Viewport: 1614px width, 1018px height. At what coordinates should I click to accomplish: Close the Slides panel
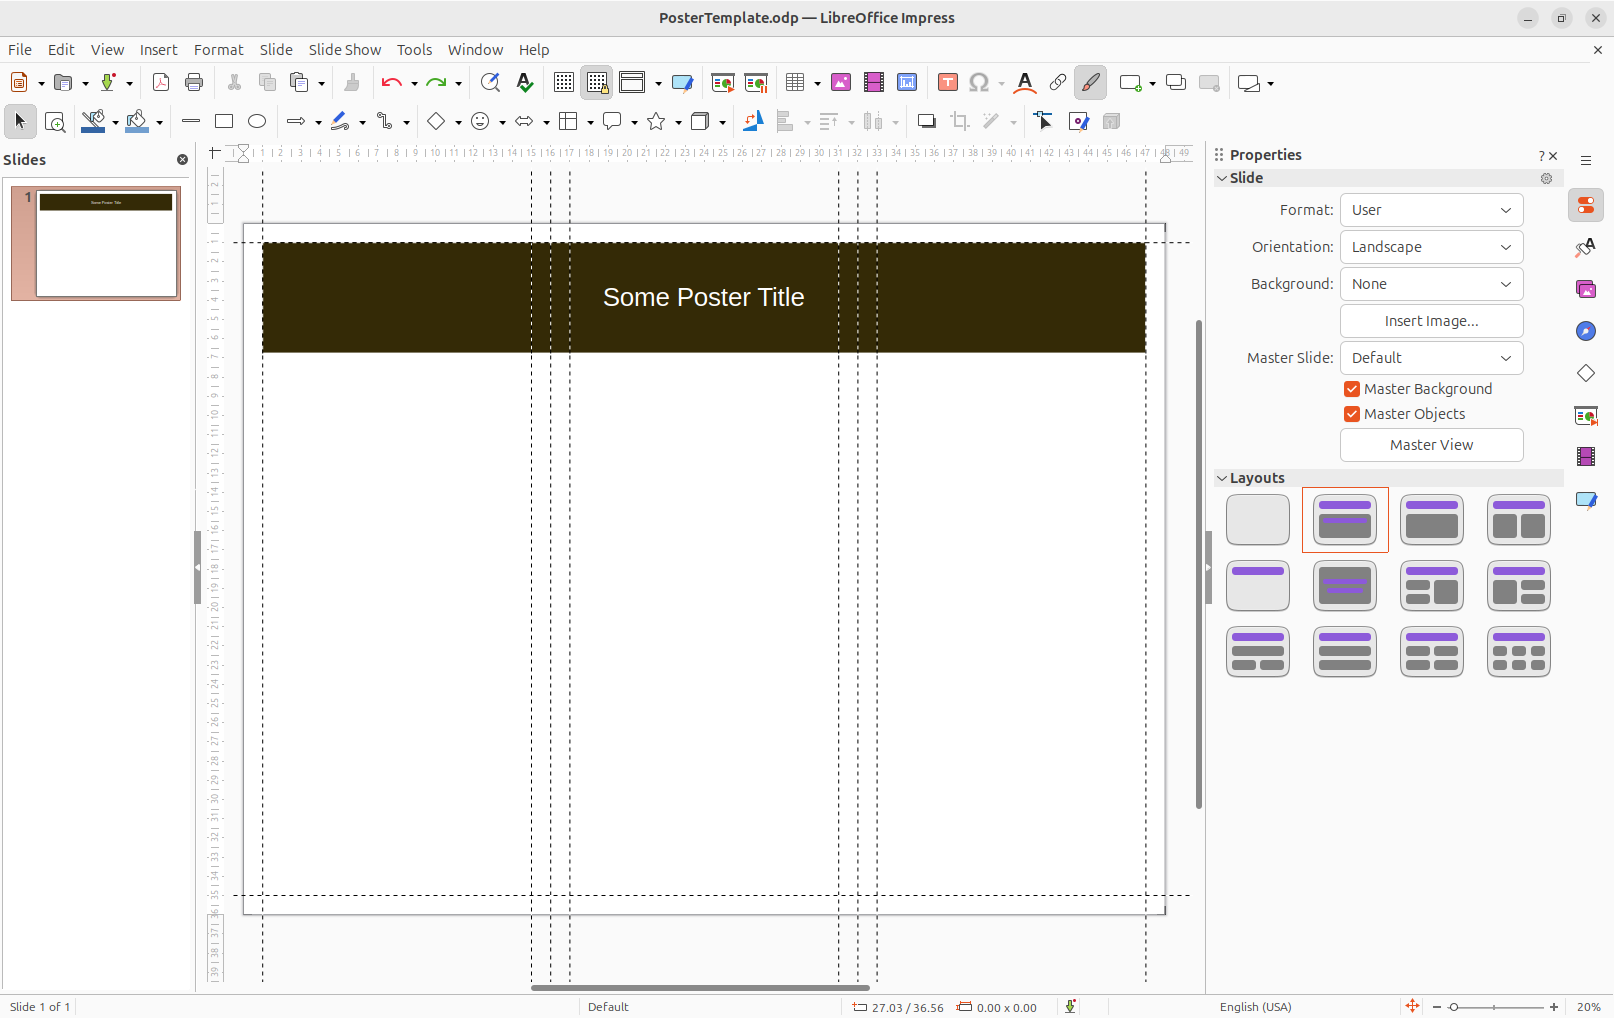[182, 159]
